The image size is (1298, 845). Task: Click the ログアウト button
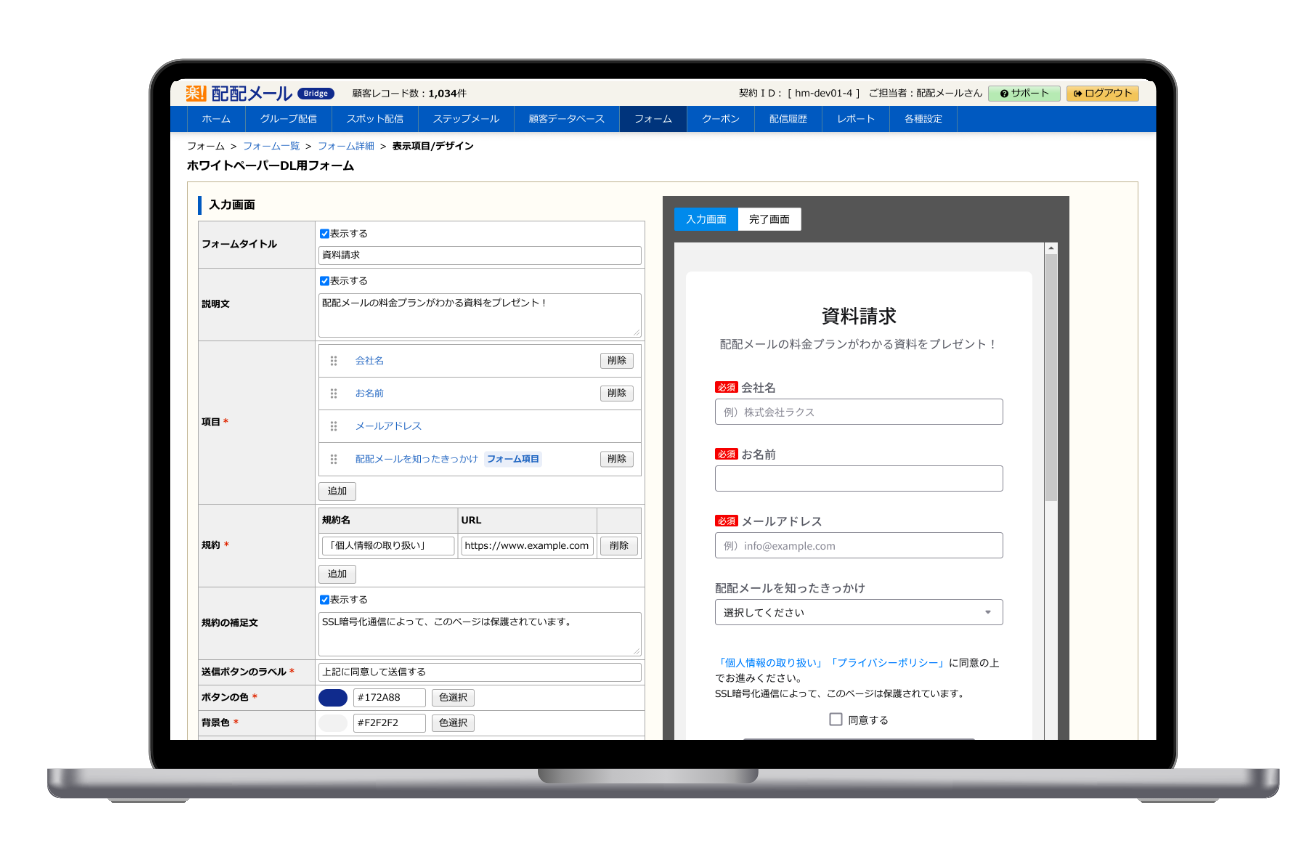coord(1102,93)
